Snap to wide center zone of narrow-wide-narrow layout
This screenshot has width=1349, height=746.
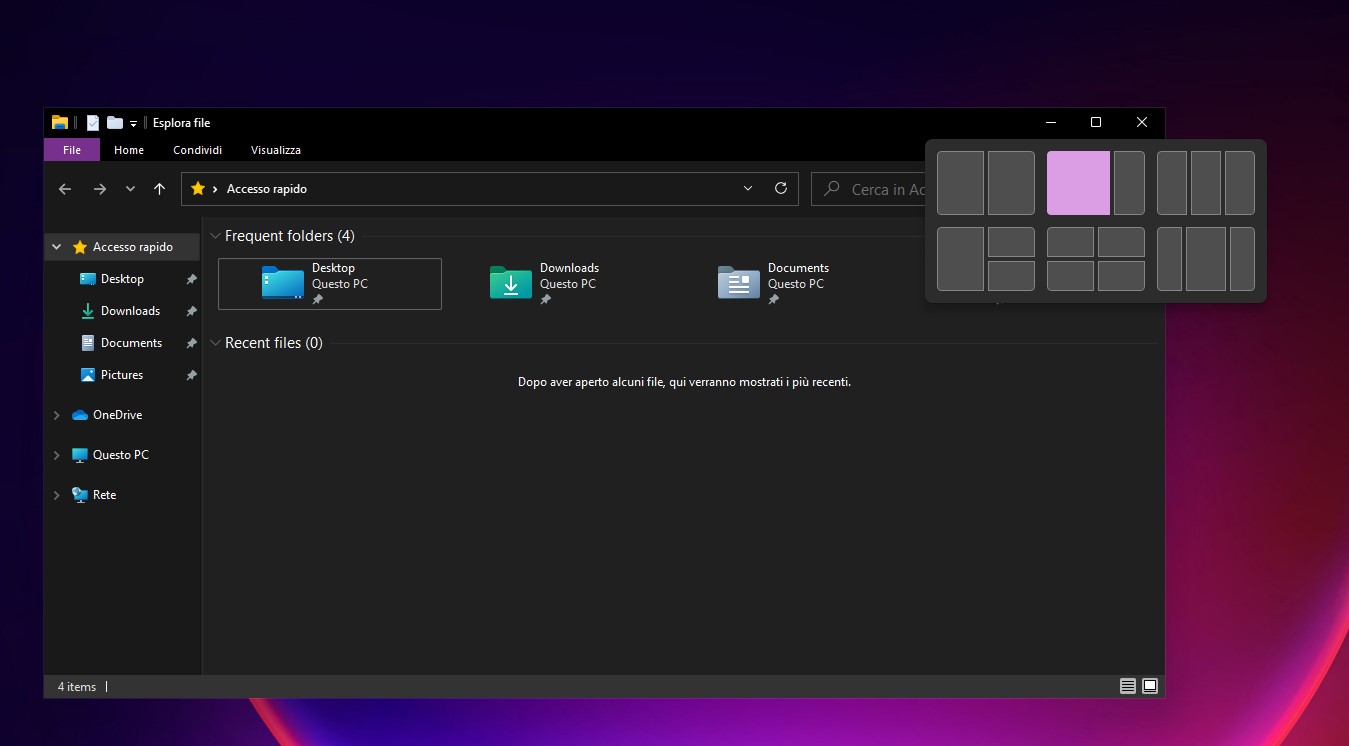tap(1206, 259)
